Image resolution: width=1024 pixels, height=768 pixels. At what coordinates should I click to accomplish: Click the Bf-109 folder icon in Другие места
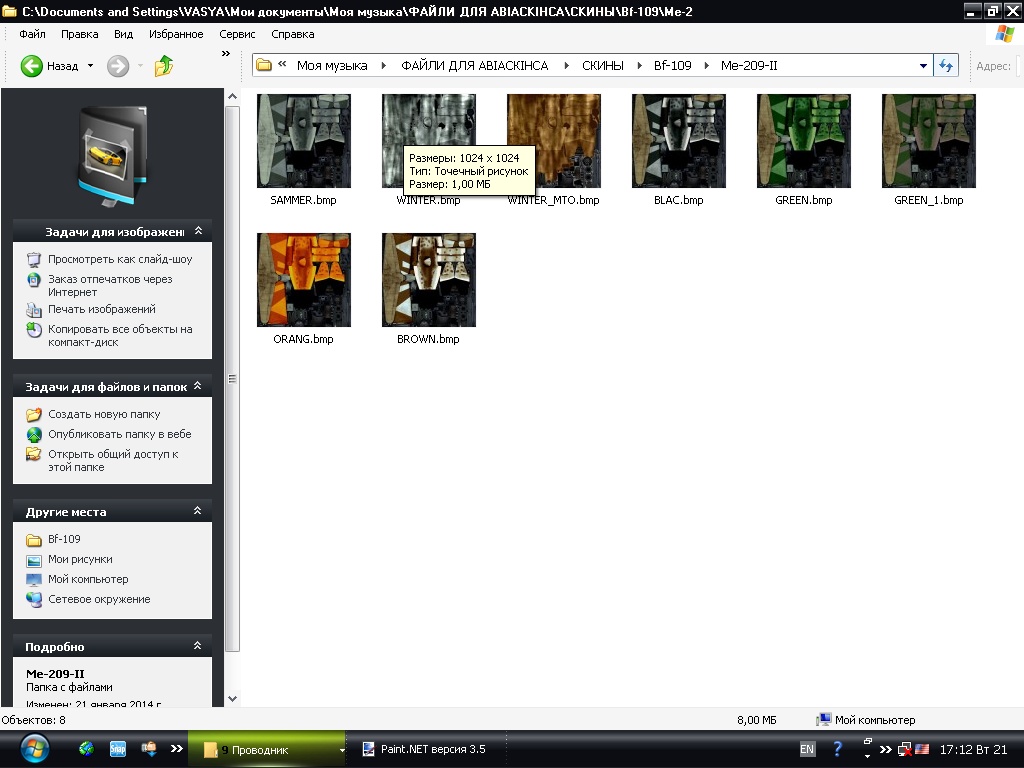34,540
